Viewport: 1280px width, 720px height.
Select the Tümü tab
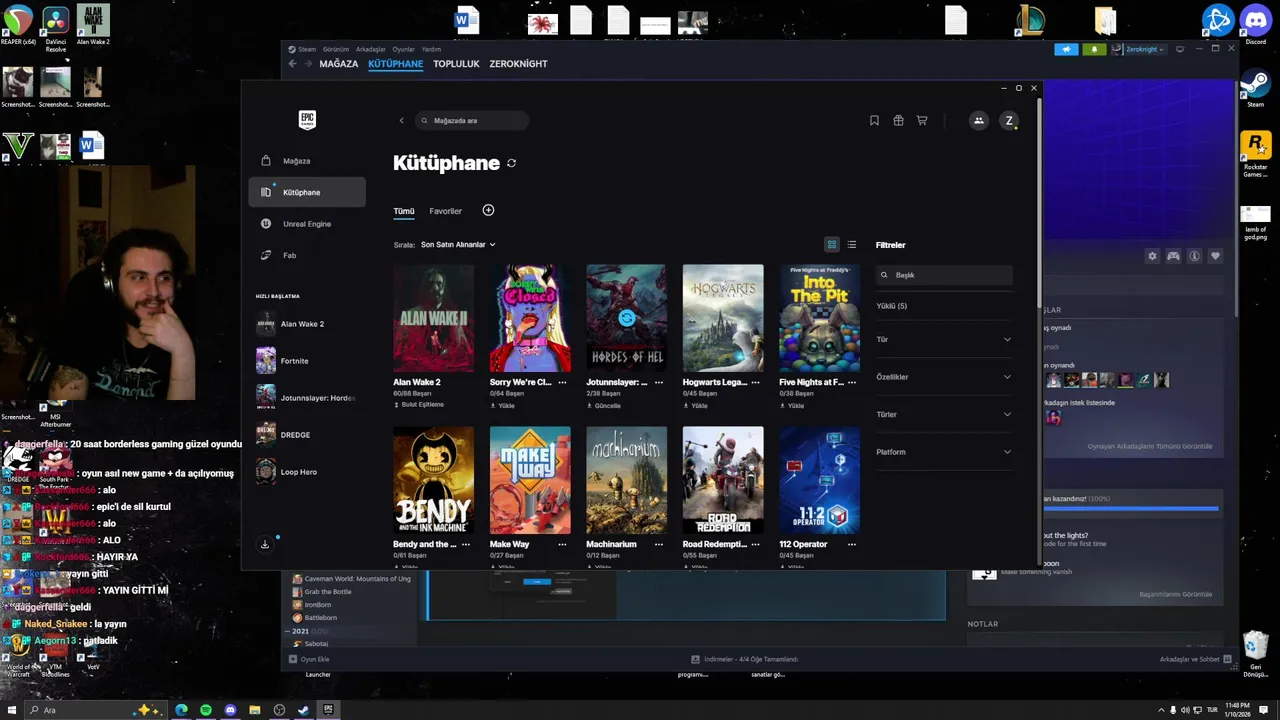403,211
